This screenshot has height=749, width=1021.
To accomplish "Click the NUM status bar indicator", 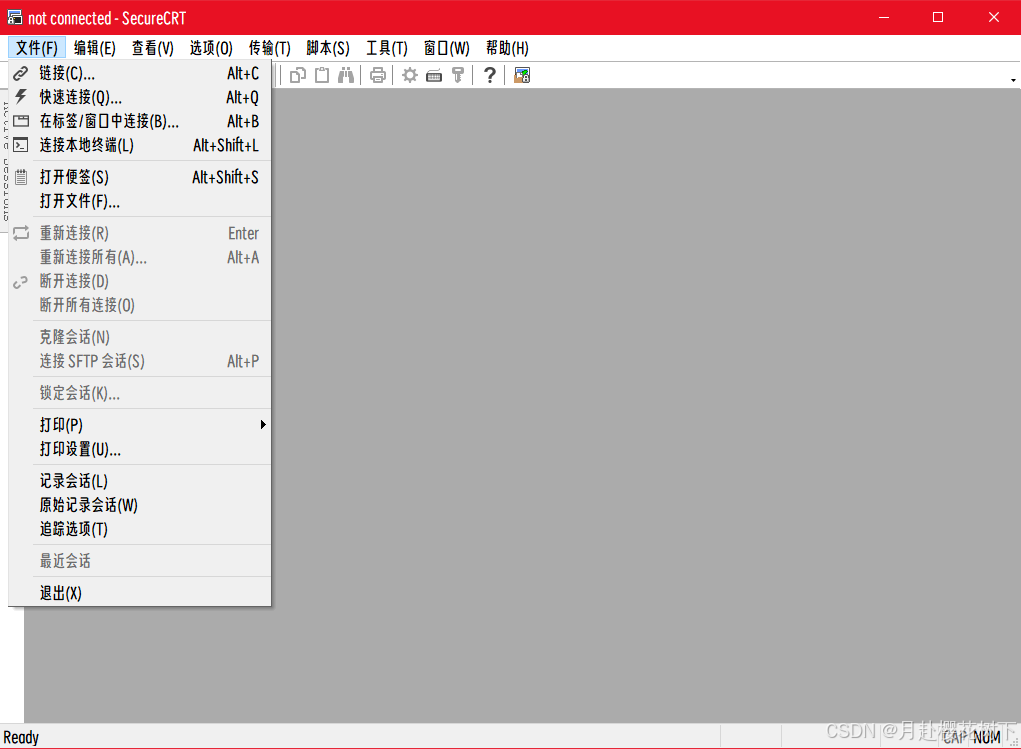I will [986, 737].
